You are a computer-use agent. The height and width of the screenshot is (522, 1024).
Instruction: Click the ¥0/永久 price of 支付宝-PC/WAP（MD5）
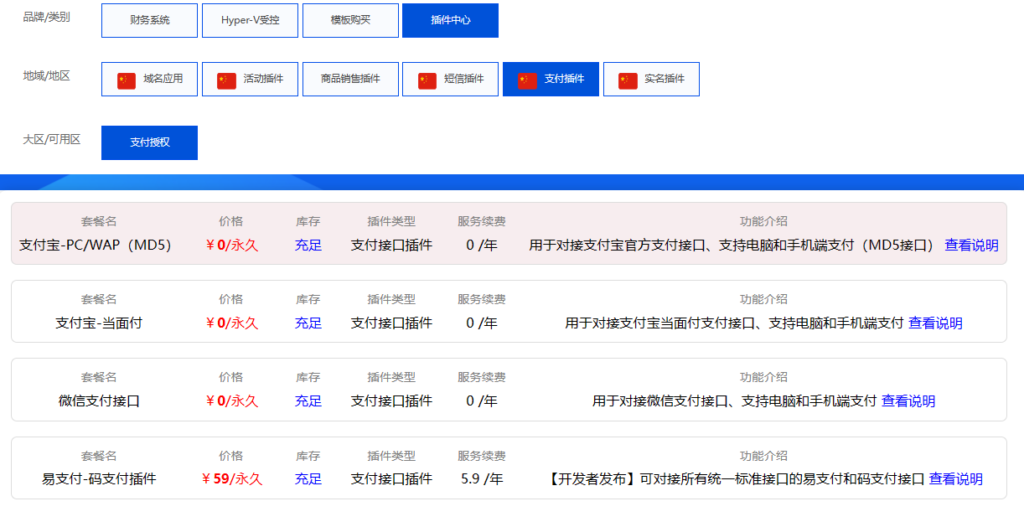click(x=232, y=245)
